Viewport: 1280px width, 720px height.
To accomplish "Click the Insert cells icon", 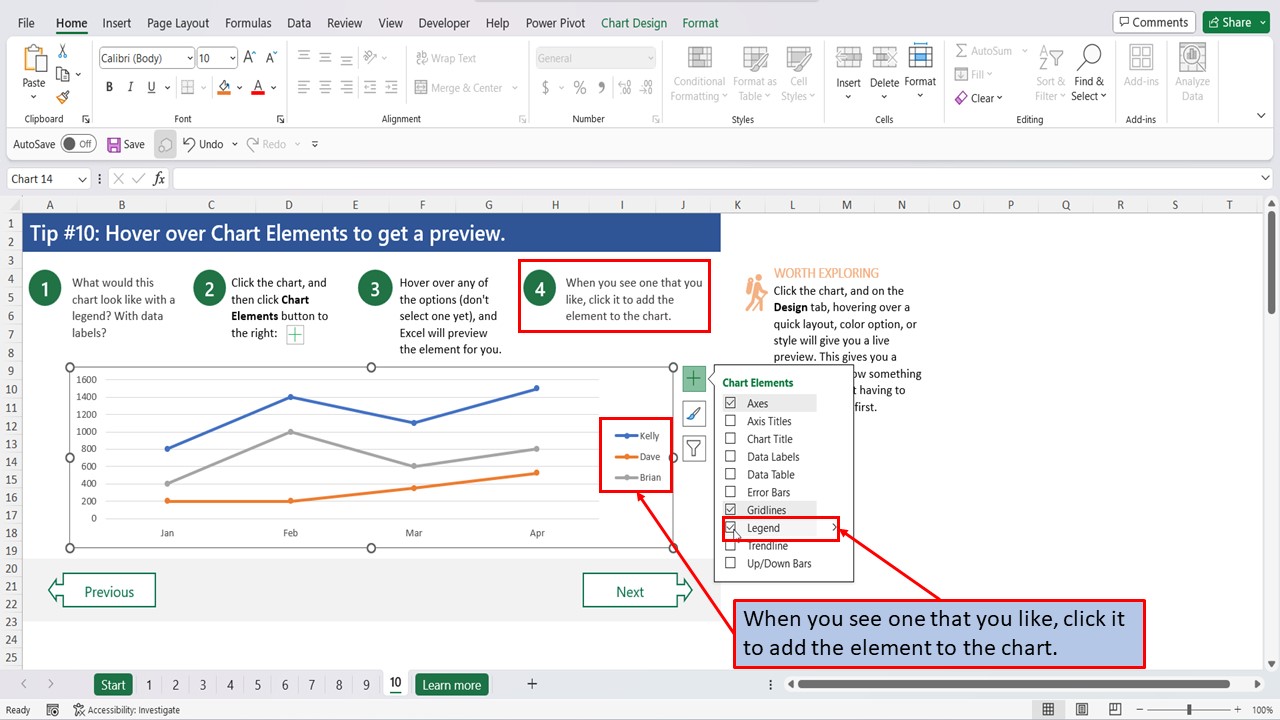I will click(848, 59).
